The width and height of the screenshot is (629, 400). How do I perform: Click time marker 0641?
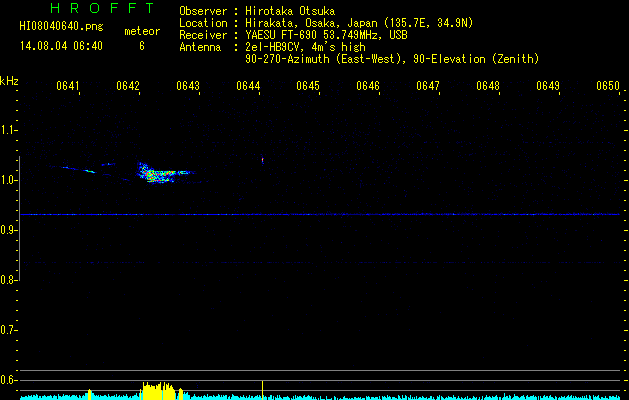(67, 86)
